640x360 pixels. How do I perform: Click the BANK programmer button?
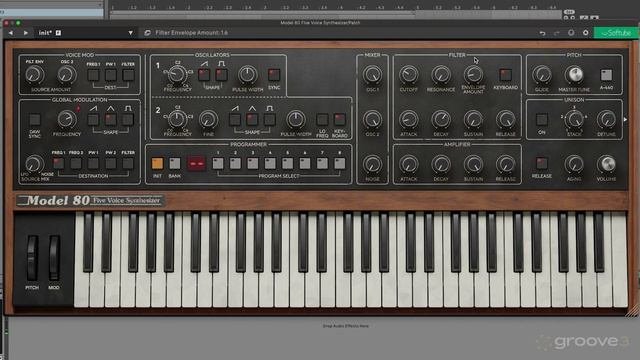[x=175, y=164]
